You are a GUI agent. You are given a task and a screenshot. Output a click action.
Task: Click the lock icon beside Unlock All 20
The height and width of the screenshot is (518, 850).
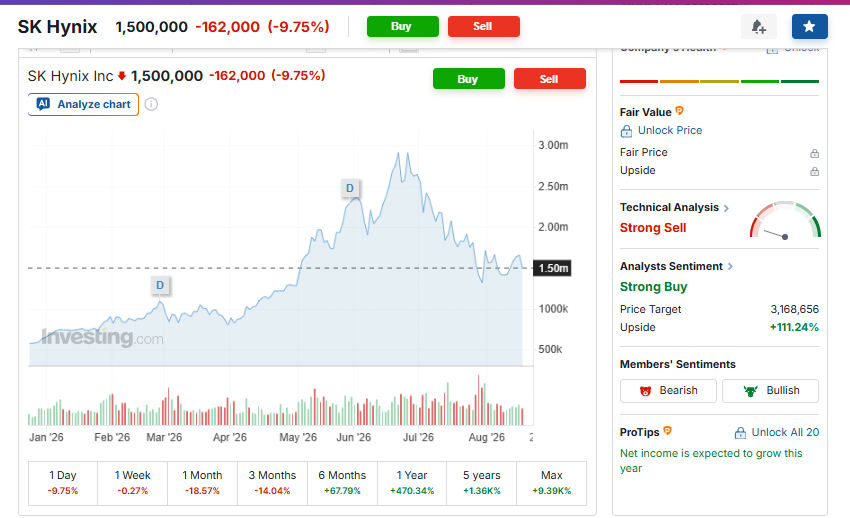(x=740, y=433)
